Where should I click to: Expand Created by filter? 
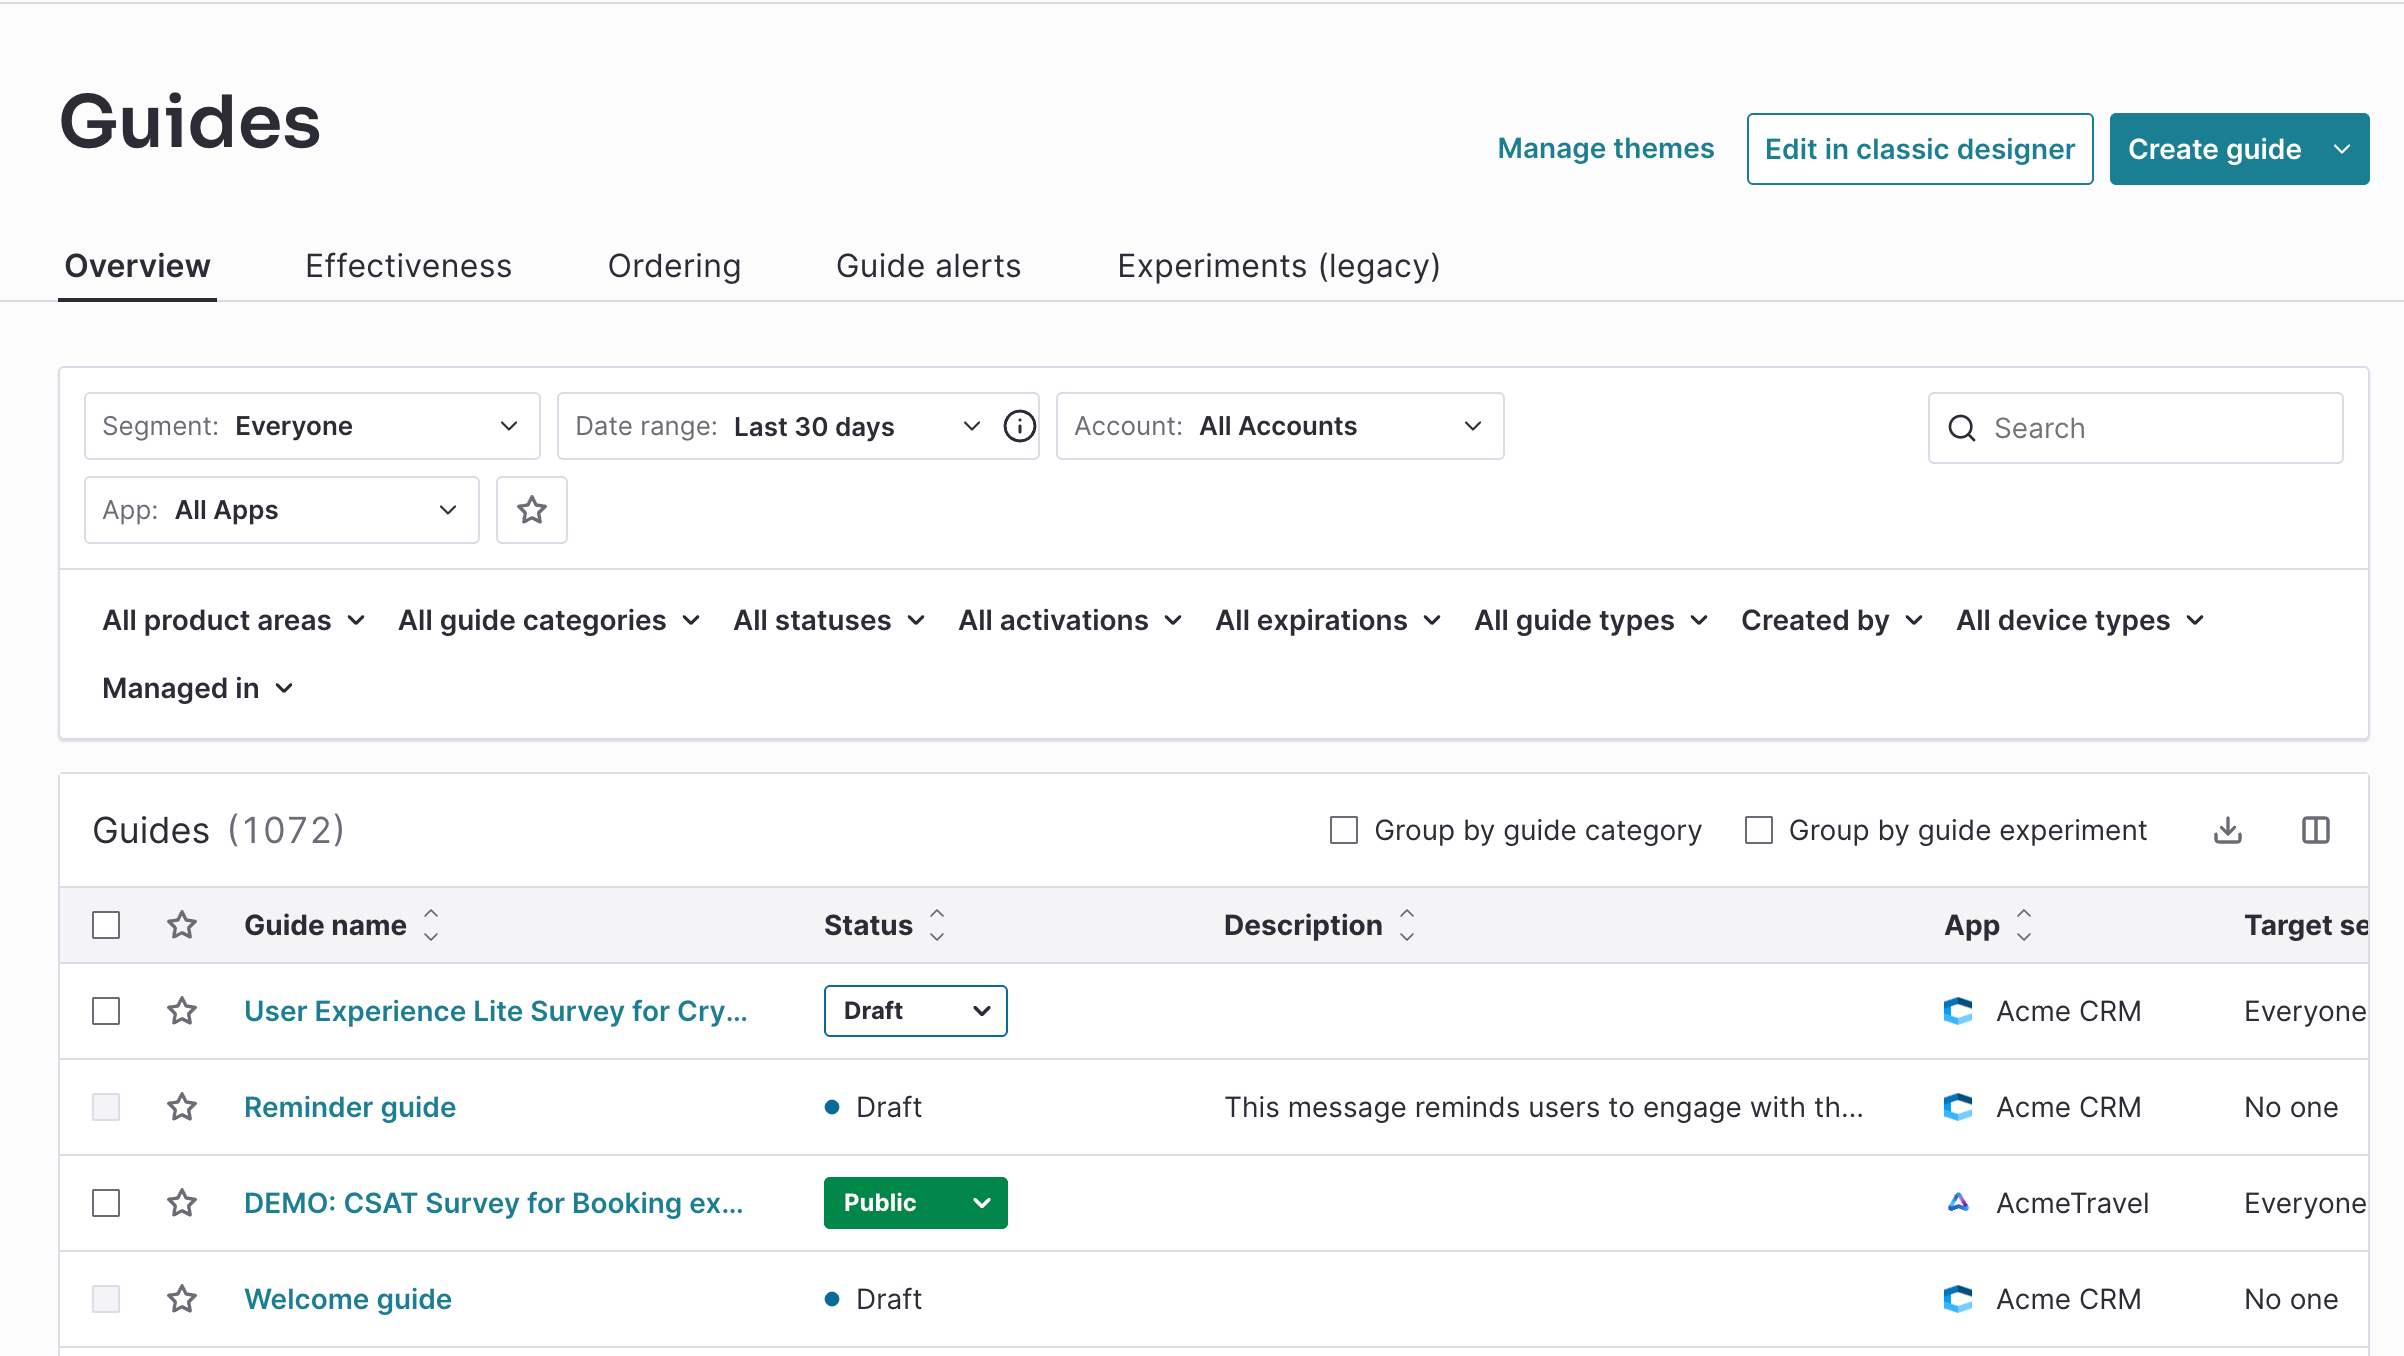click(x=1832, y=620)
